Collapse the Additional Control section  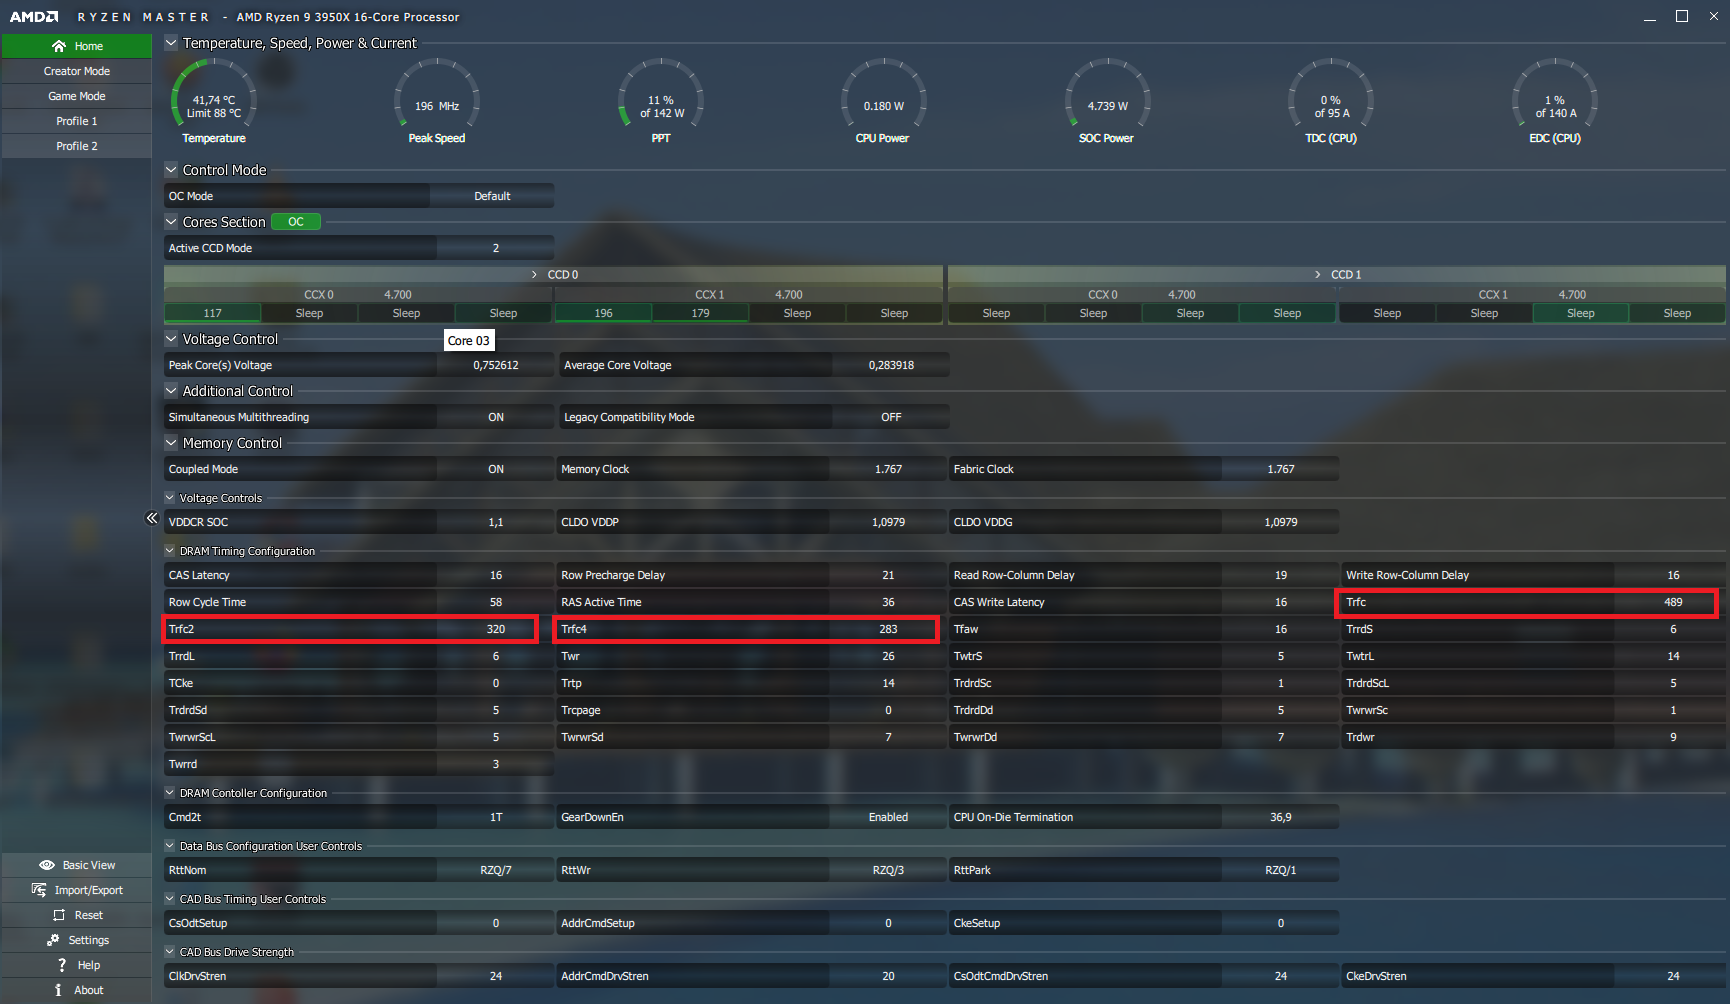[171, 391]
